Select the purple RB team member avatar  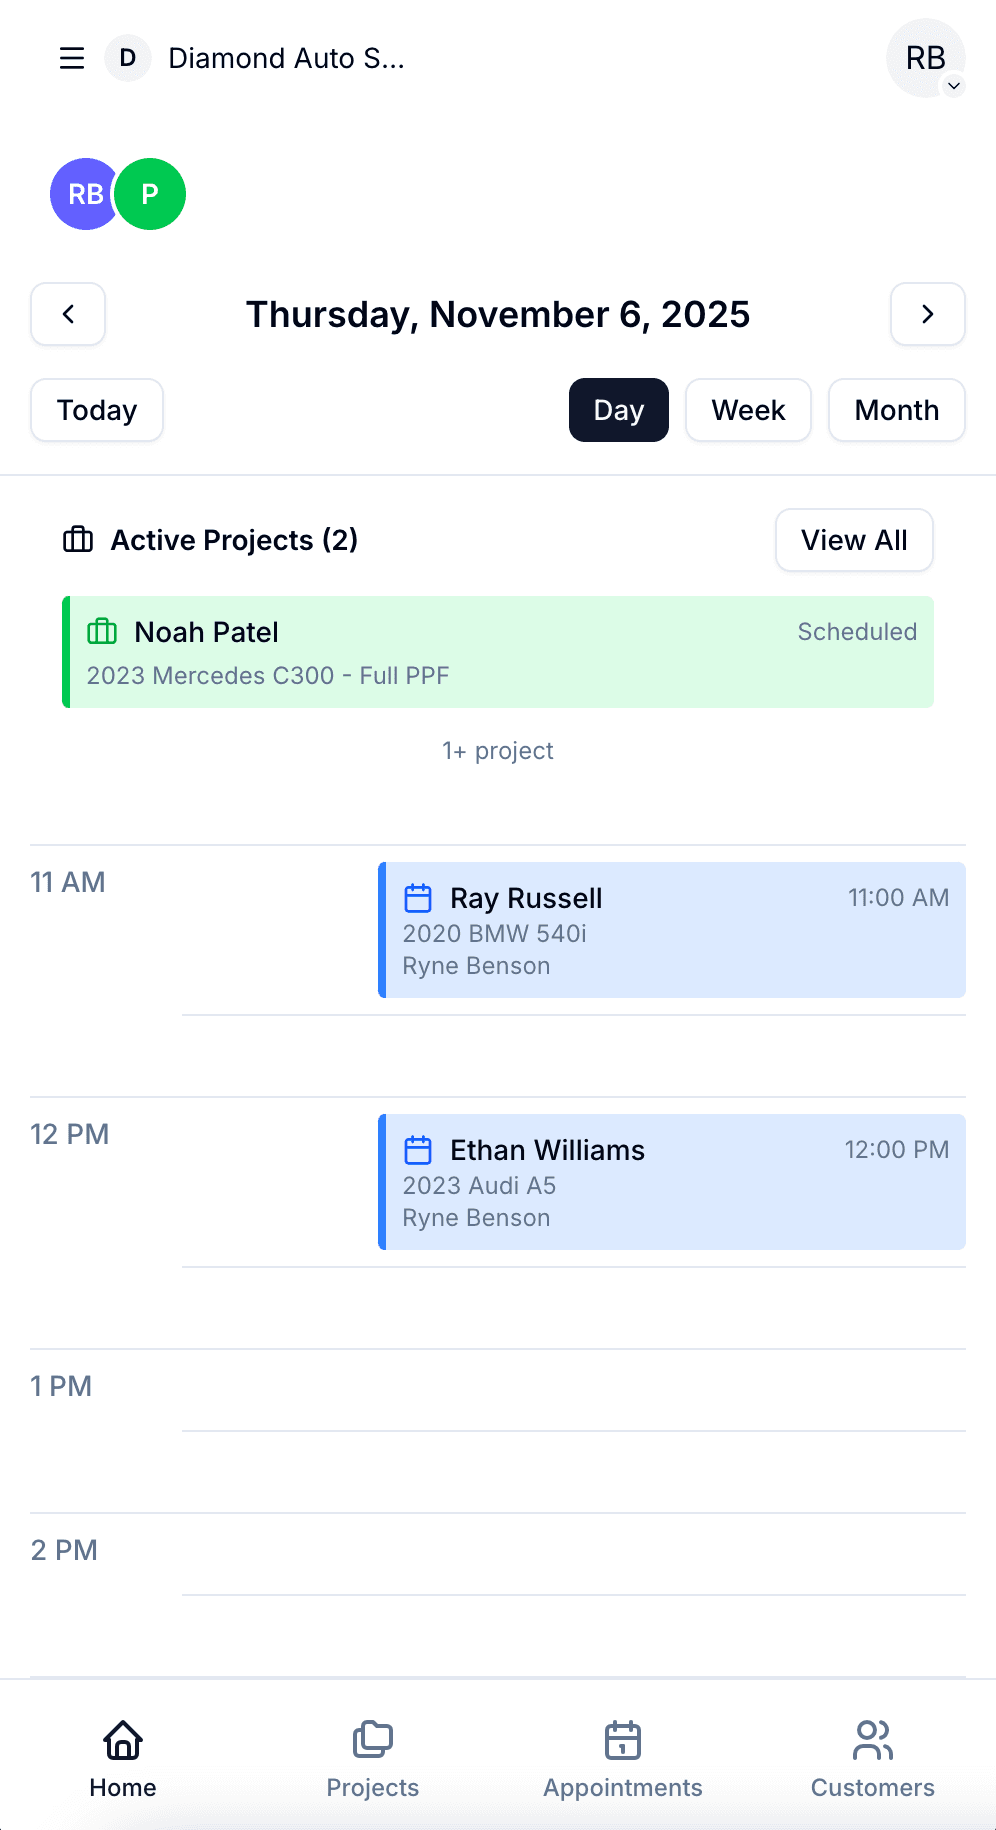pyautogui.click(x=85, y=194)
